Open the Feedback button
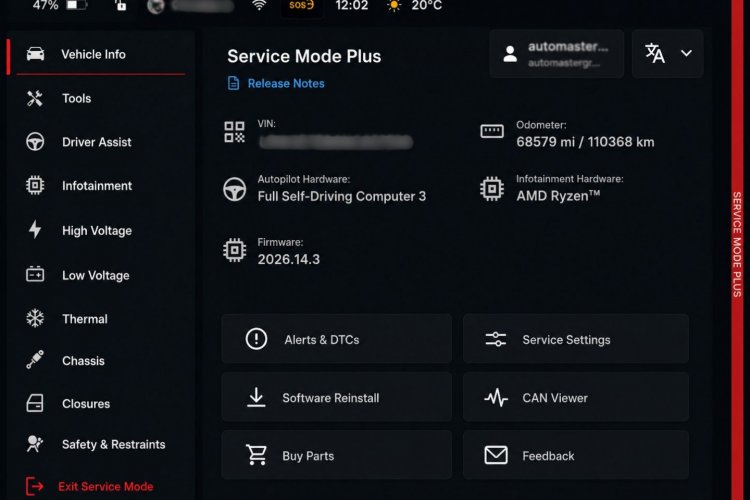750x500 pixels. point(576,455)
